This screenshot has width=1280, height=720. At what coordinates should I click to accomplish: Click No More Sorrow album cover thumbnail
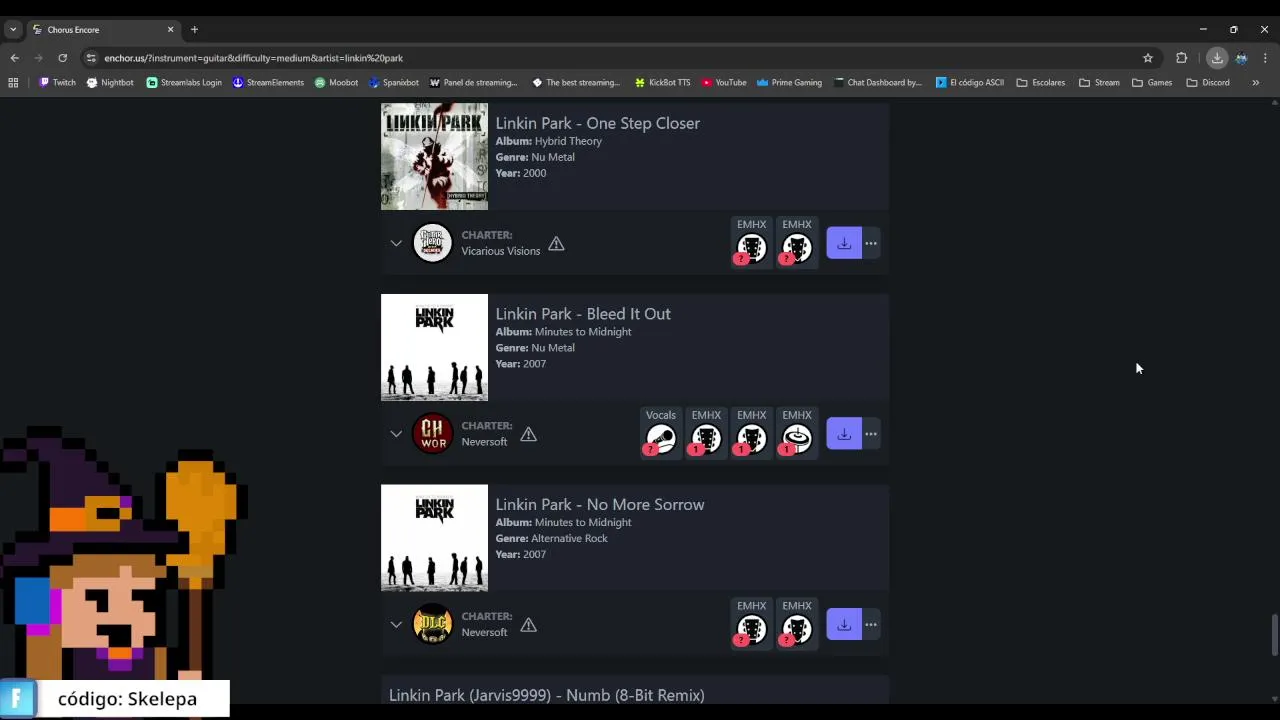coord(434,538)
